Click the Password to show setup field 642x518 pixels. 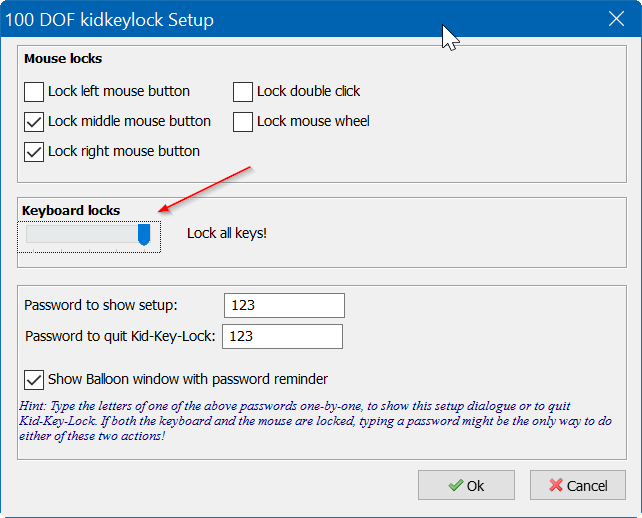284,306
